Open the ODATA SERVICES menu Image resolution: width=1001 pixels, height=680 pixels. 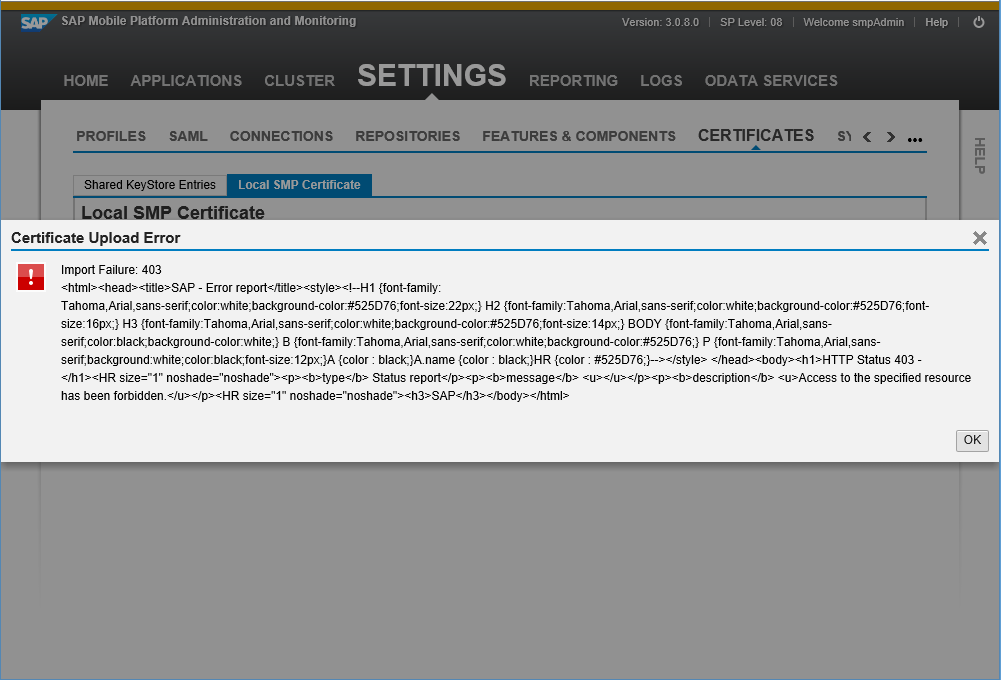point(771,81)
